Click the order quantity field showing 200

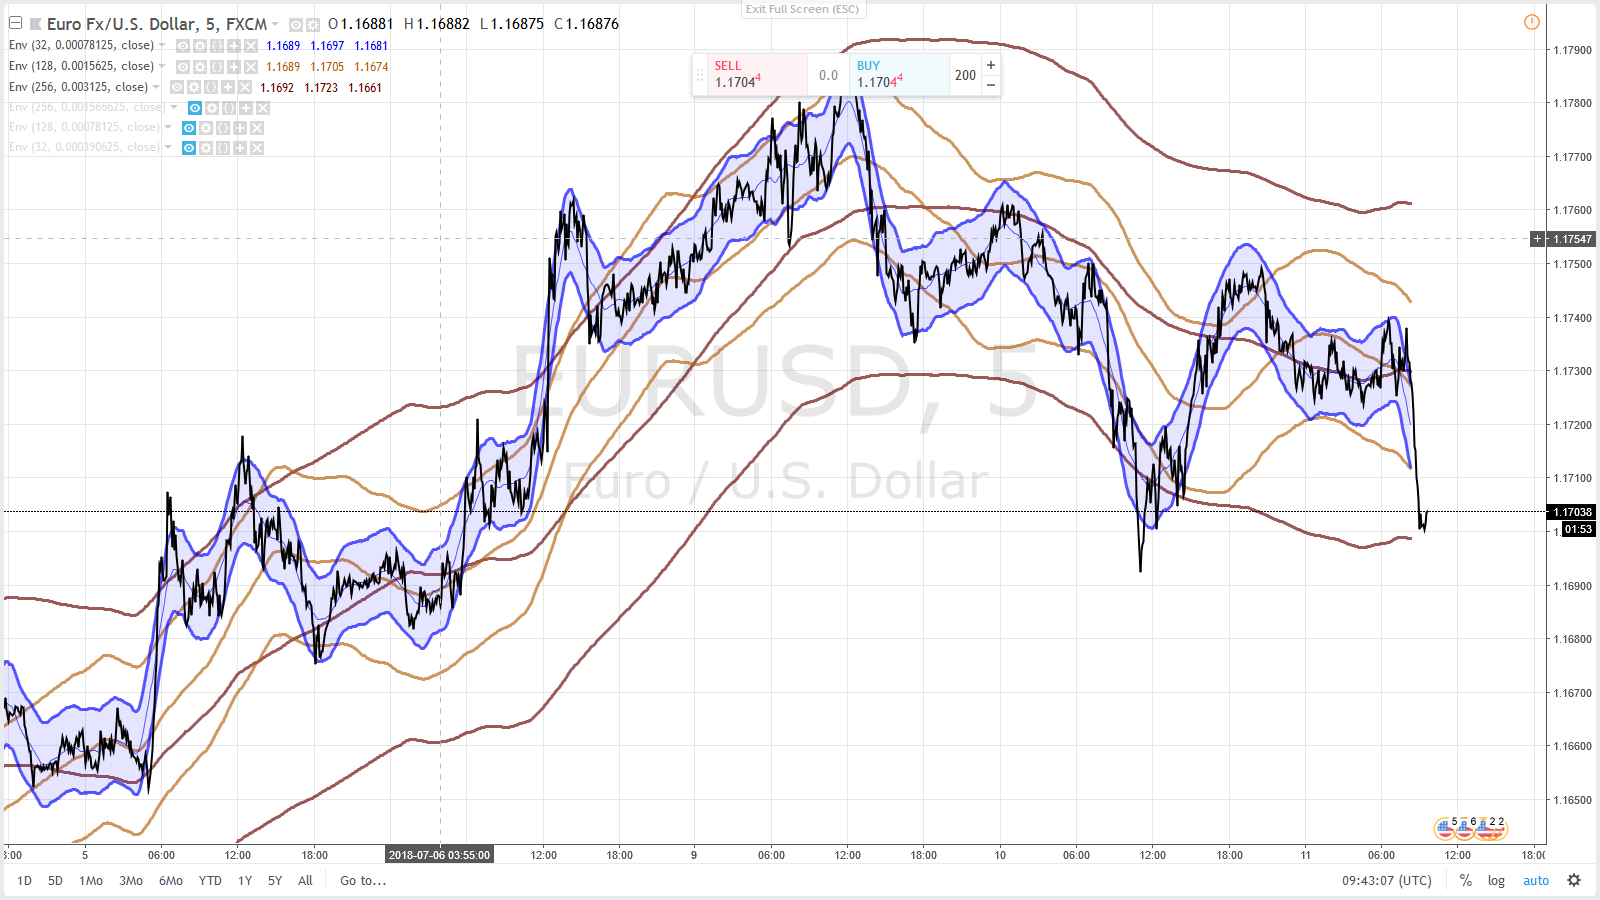point(965,75)
